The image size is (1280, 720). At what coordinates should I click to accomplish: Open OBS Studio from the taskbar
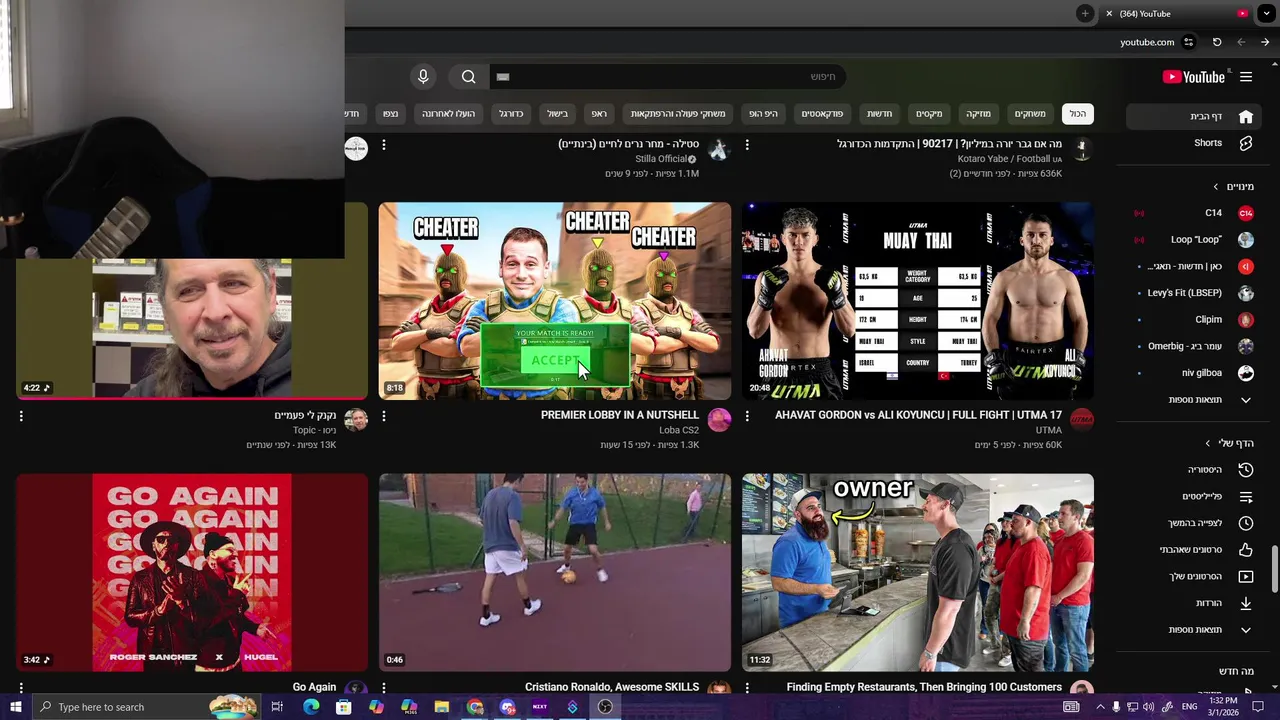tap(605, 707)
